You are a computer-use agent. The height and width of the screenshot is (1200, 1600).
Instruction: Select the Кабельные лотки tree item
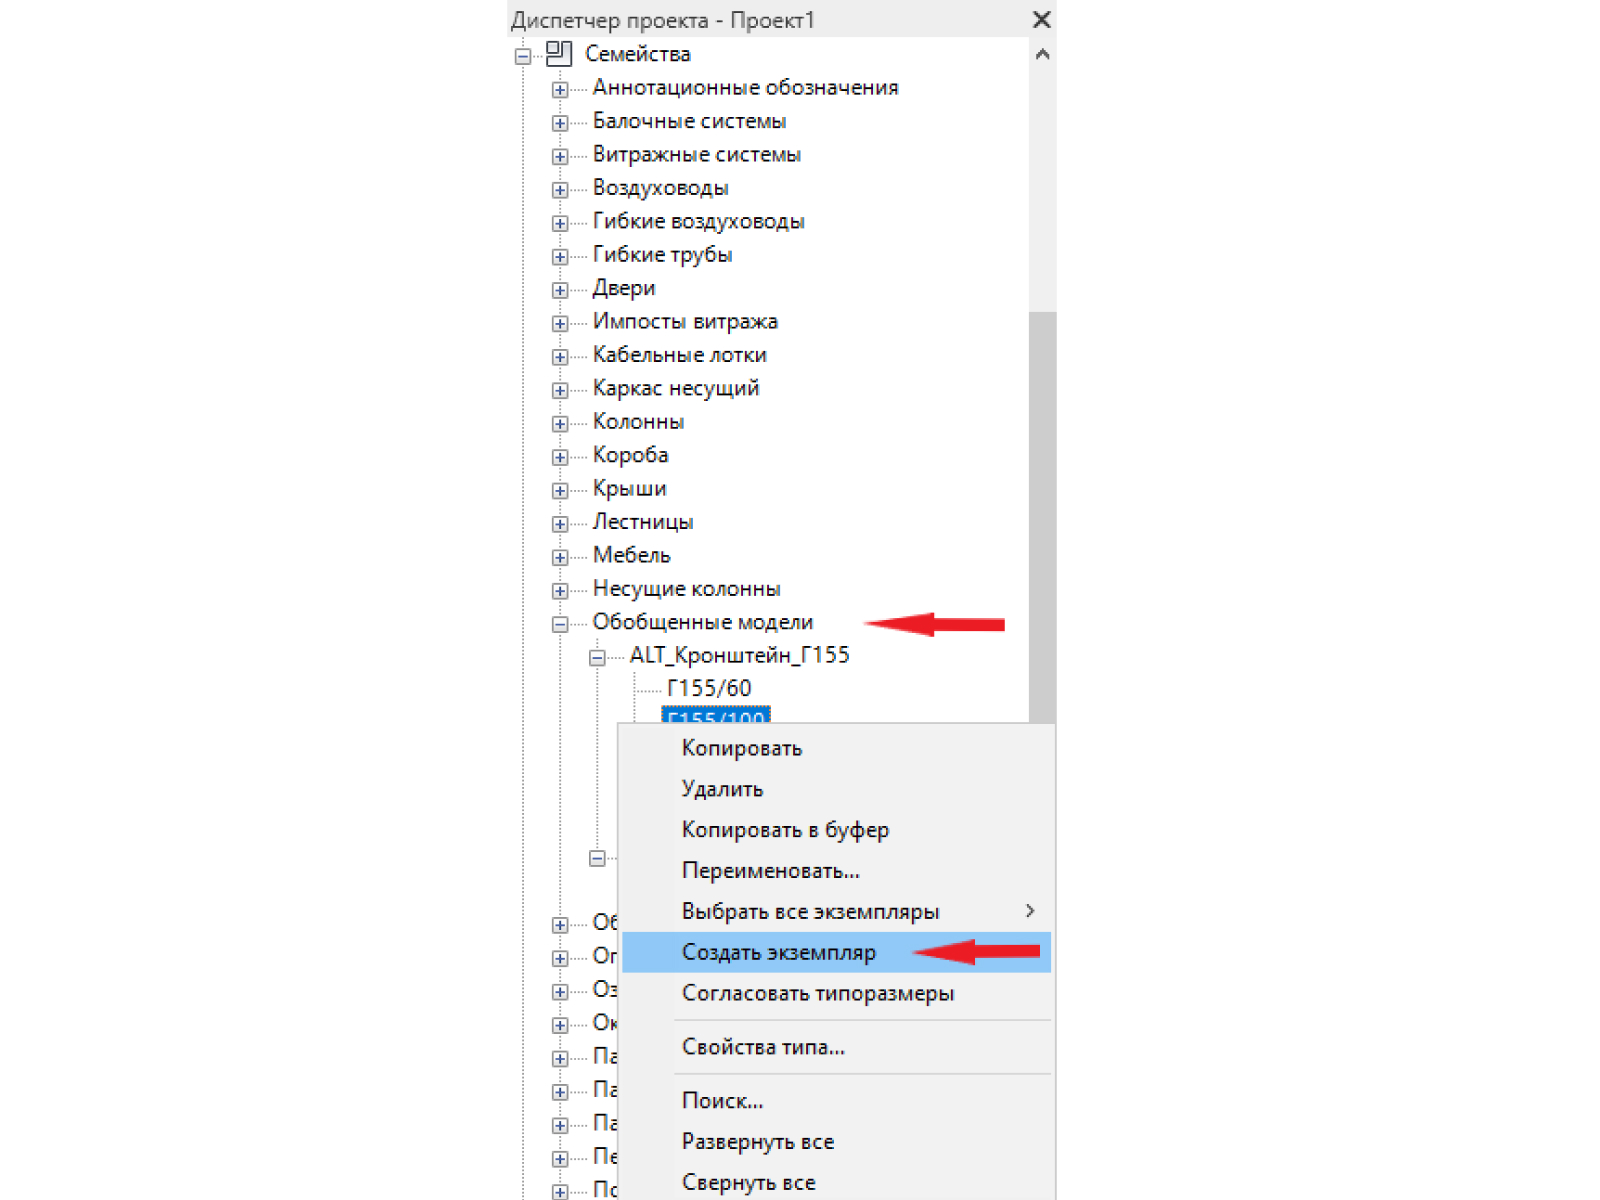[x=680, y=355]
